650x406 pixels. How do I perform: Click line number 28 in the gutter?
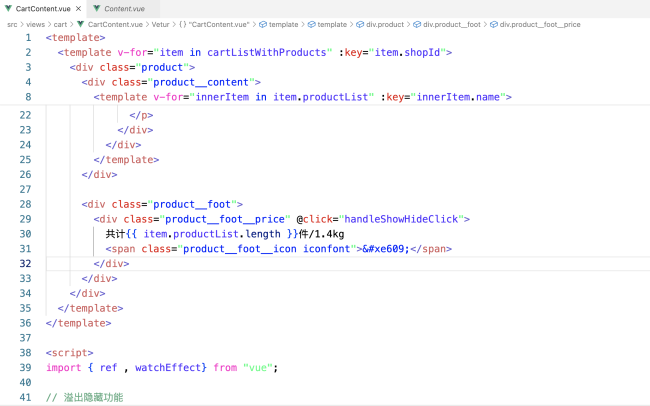coord(25,204)
